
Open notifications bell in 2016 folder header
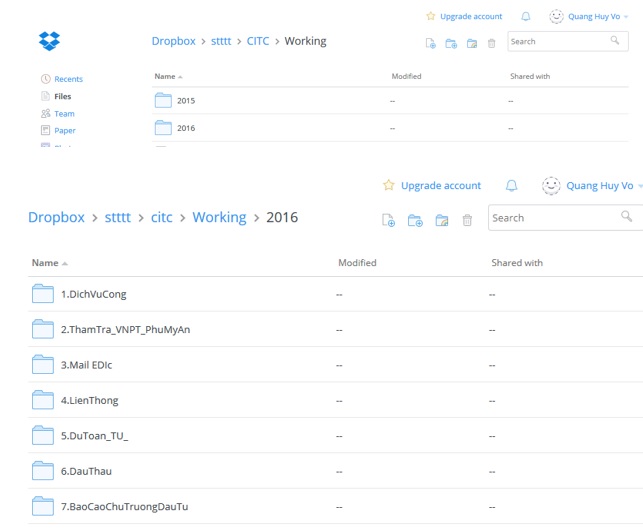(512, 186)
